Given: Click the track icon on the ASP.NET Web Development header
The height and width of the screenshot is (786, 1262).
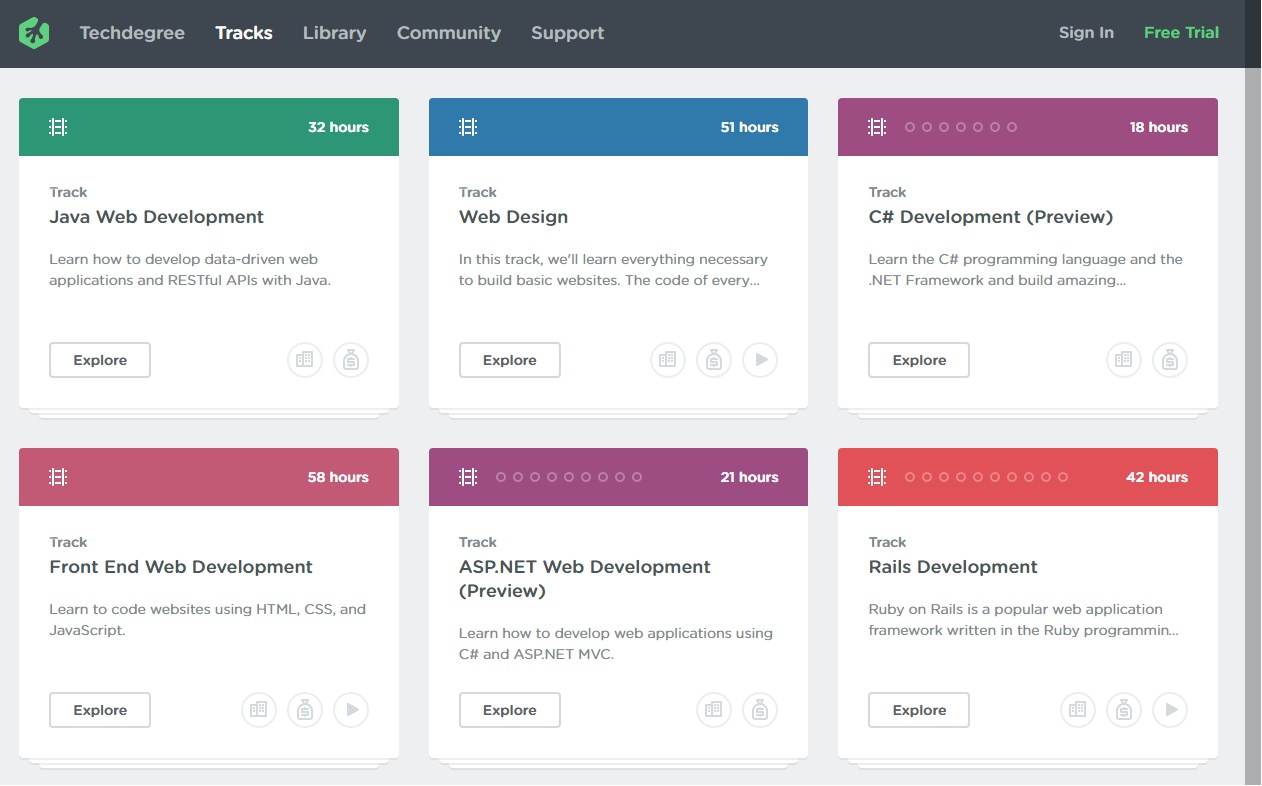Looking at the screenshot, I should (x=468, y=477).
